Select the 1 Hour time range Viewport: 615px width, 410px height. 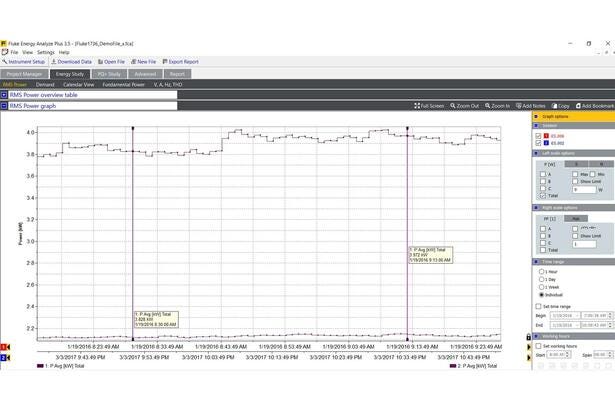click(543, 271)
